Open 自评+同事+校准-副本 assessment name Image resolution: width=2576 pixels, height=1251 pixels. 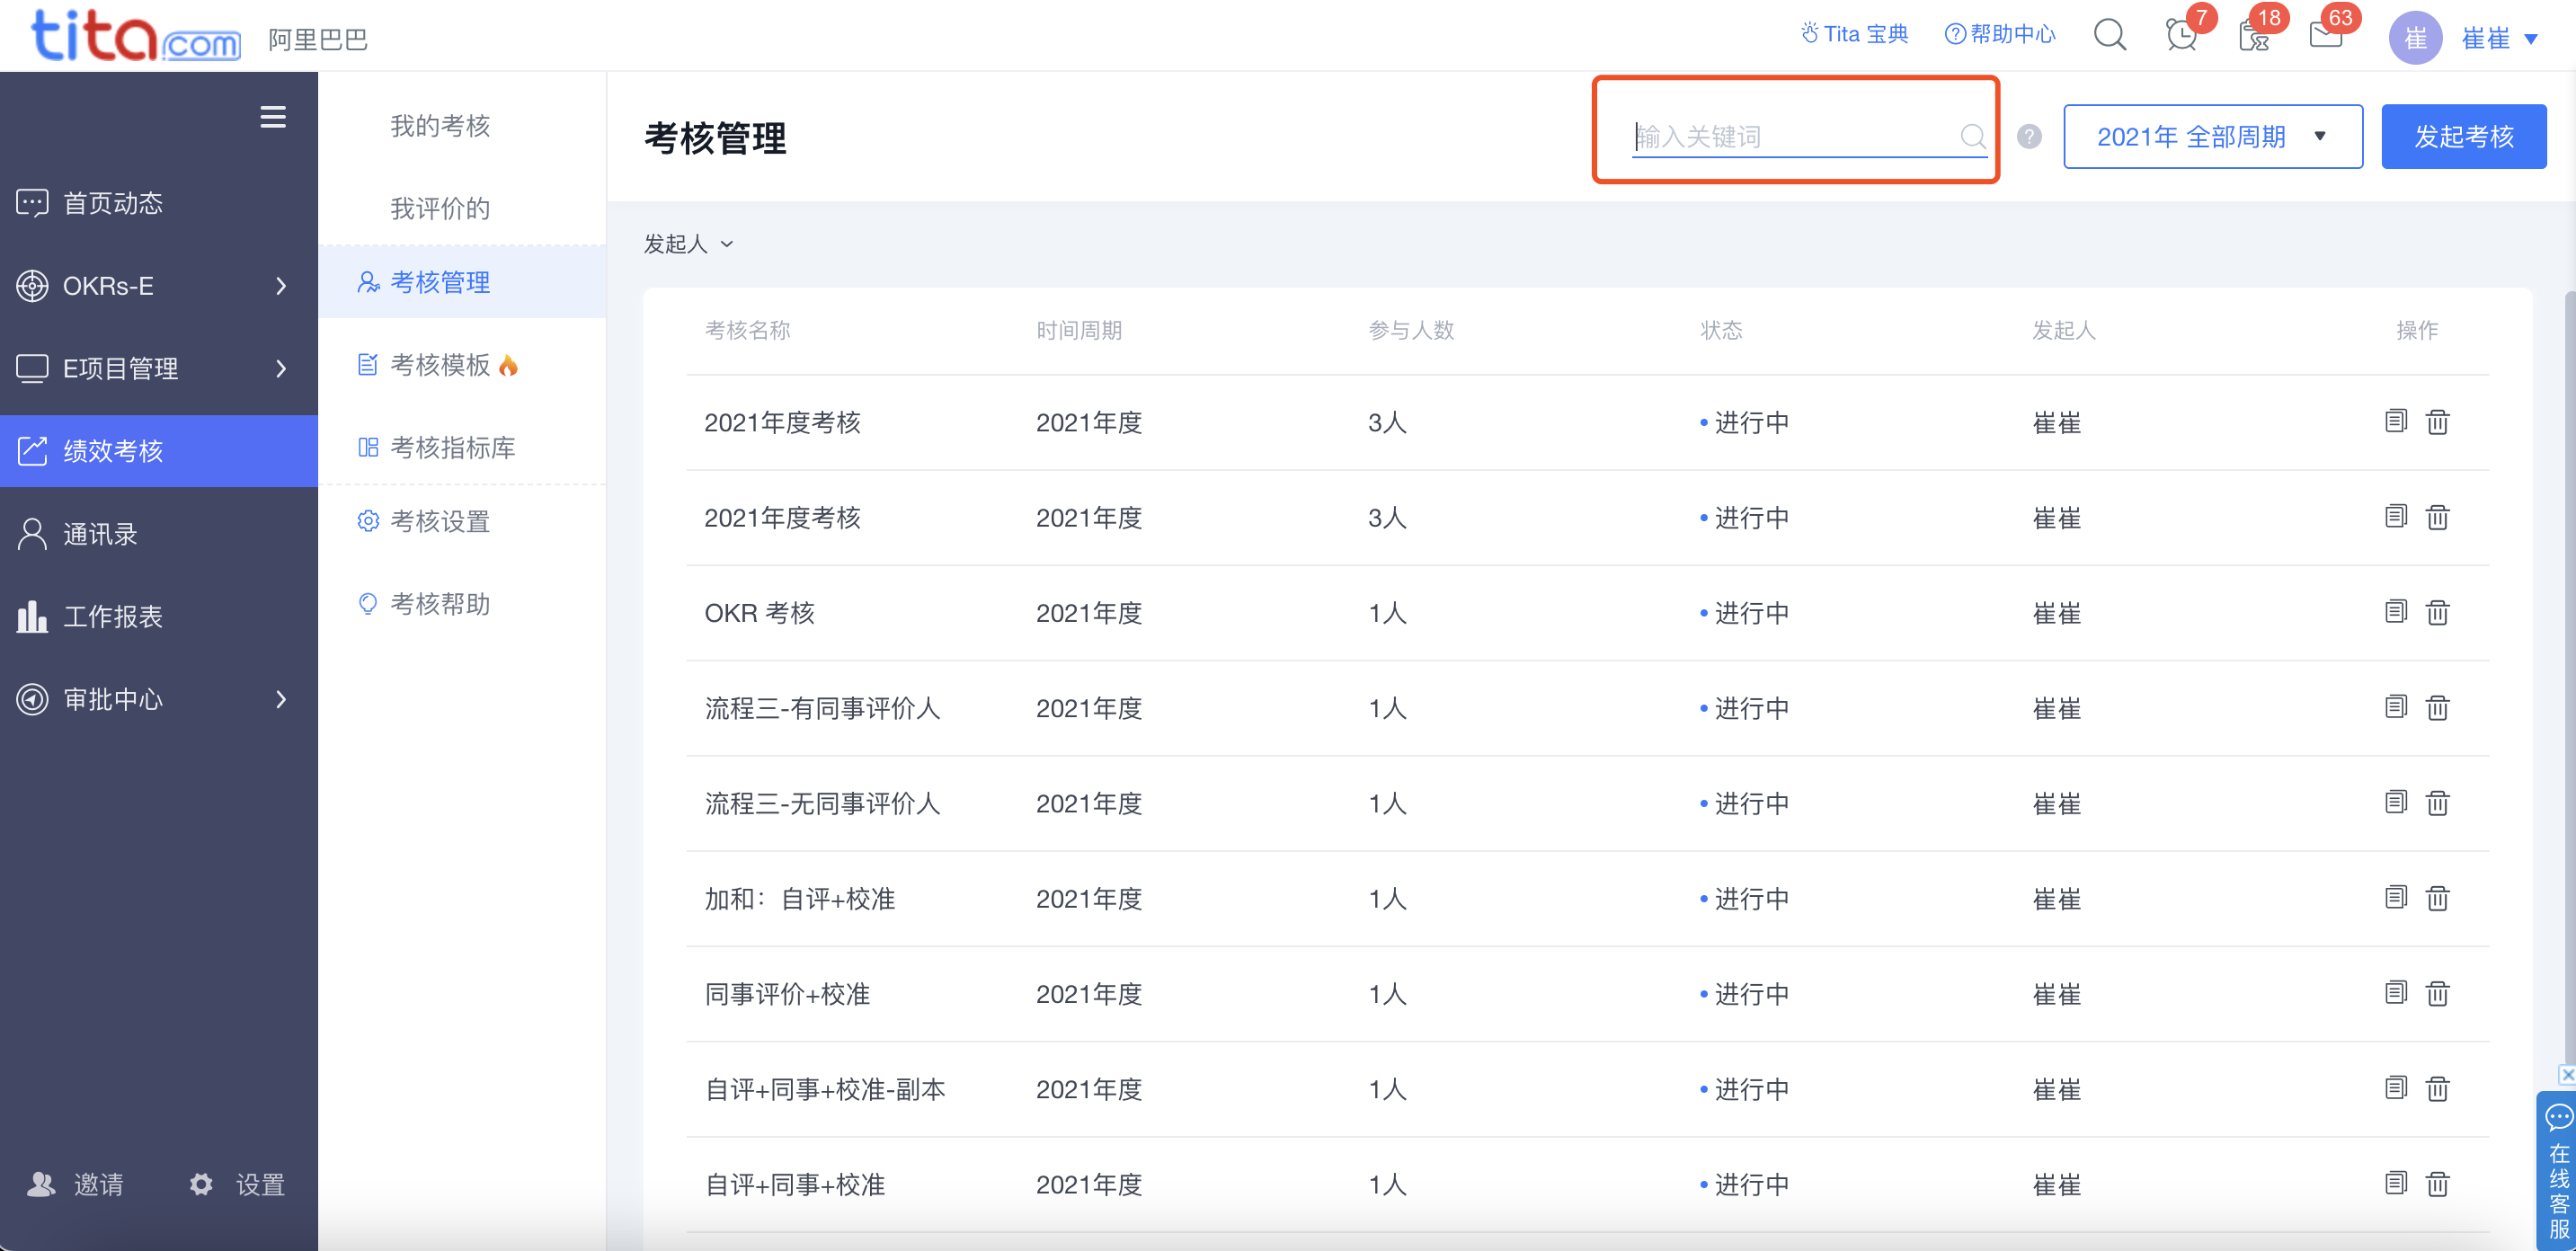click(x=825, y=1089)
